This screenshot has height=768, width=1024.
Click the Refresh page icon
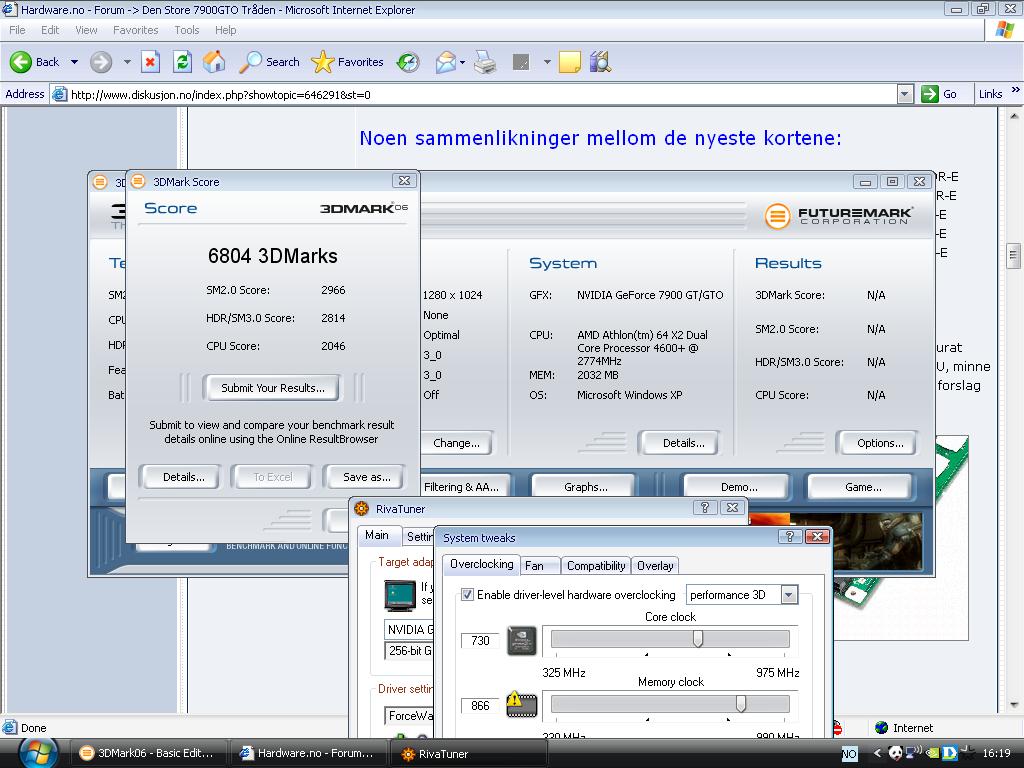tap(182, 62)
